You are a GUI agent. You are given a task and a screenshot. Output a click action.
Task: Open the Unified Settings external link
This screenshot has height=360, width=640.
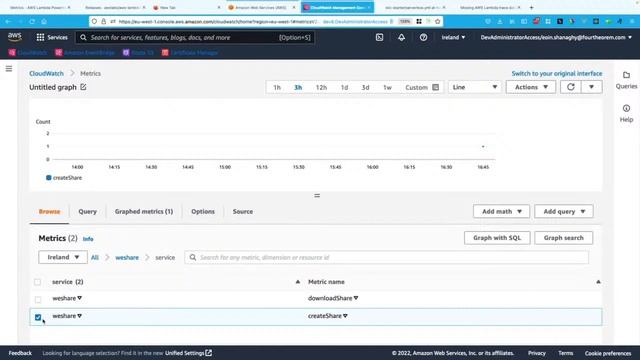click(x=188, y=353)
